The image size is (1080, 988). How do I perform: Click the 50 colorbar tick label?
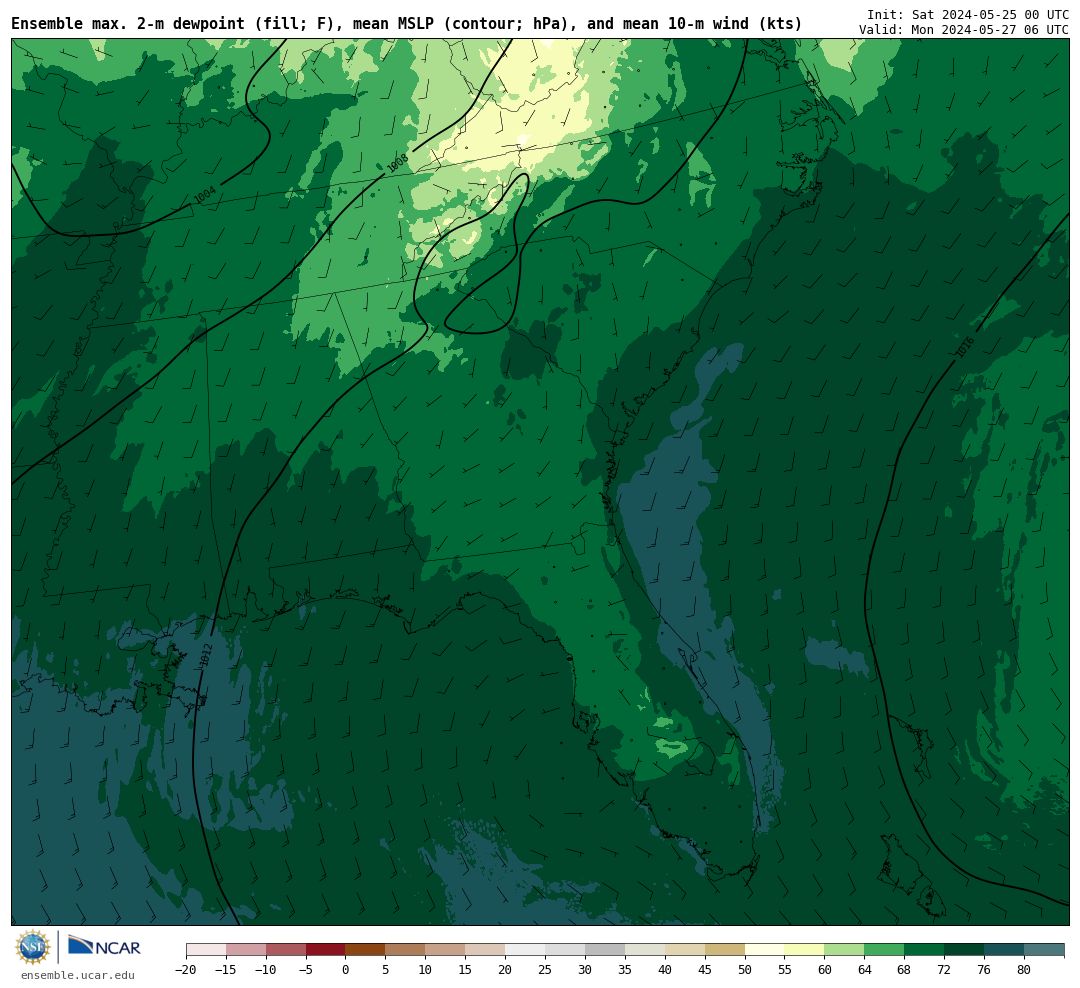(x=745, y=970)
